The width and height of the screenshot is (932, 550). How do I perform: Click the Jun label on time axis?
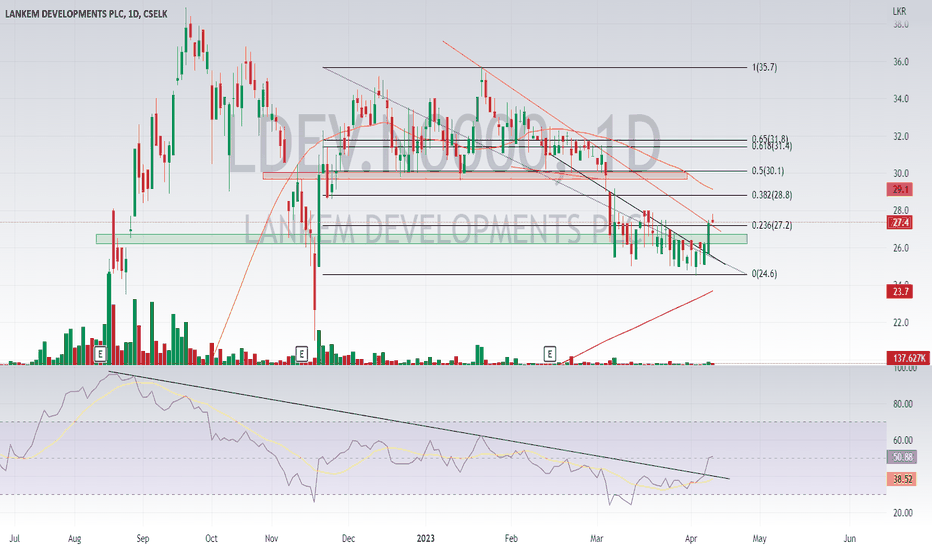click(850, 539)
